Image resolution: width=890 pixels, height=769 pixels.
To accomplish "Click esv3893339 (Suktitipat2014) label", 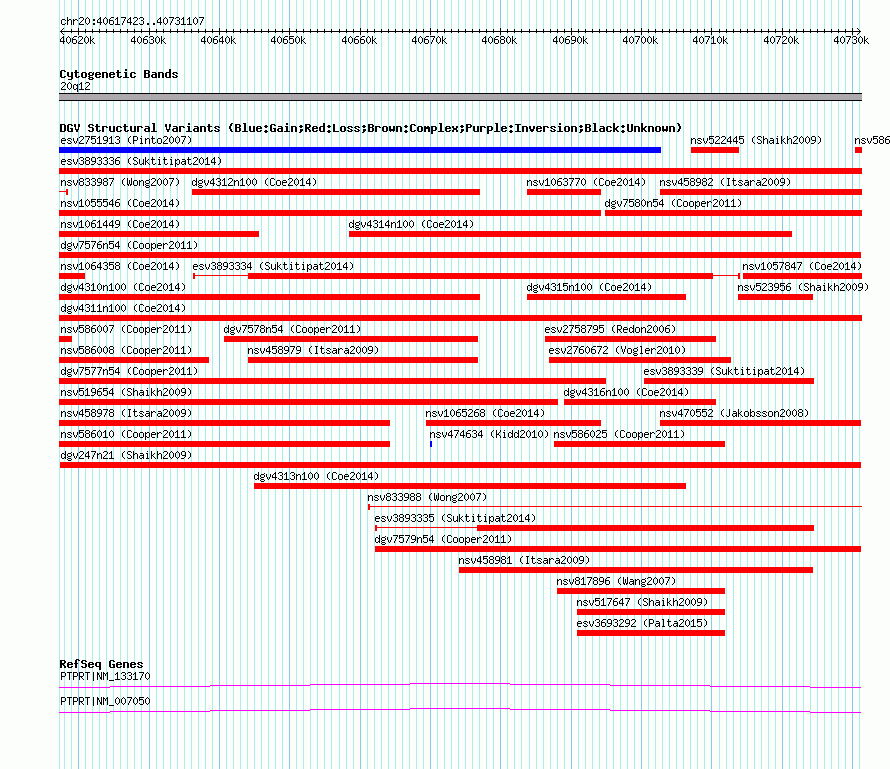I will (724, 371).
